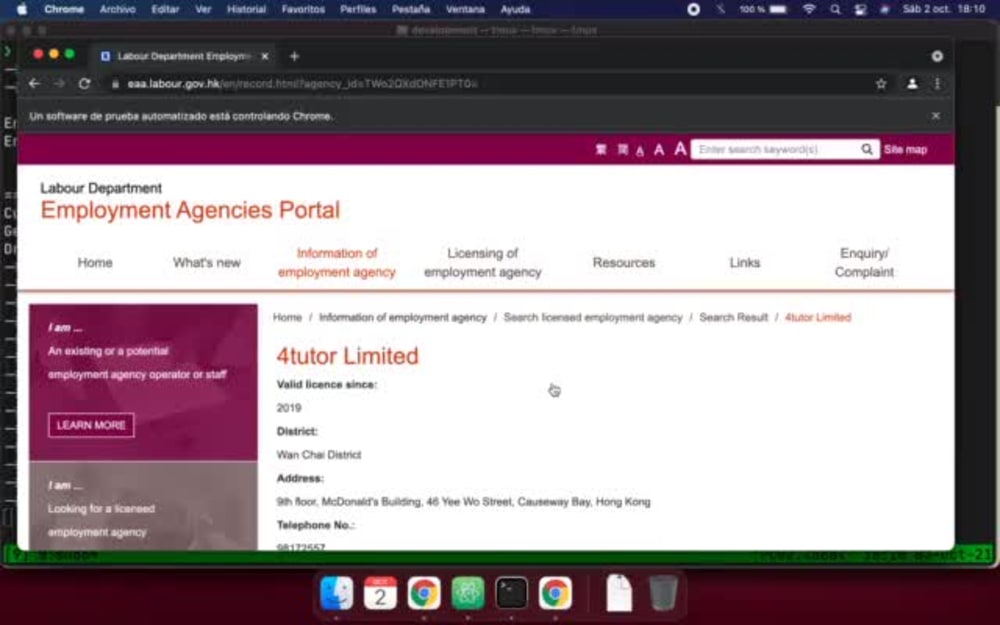Screen dimensions: 1000x625
Task: Select the smallest text size A
Action: (640, 151)
